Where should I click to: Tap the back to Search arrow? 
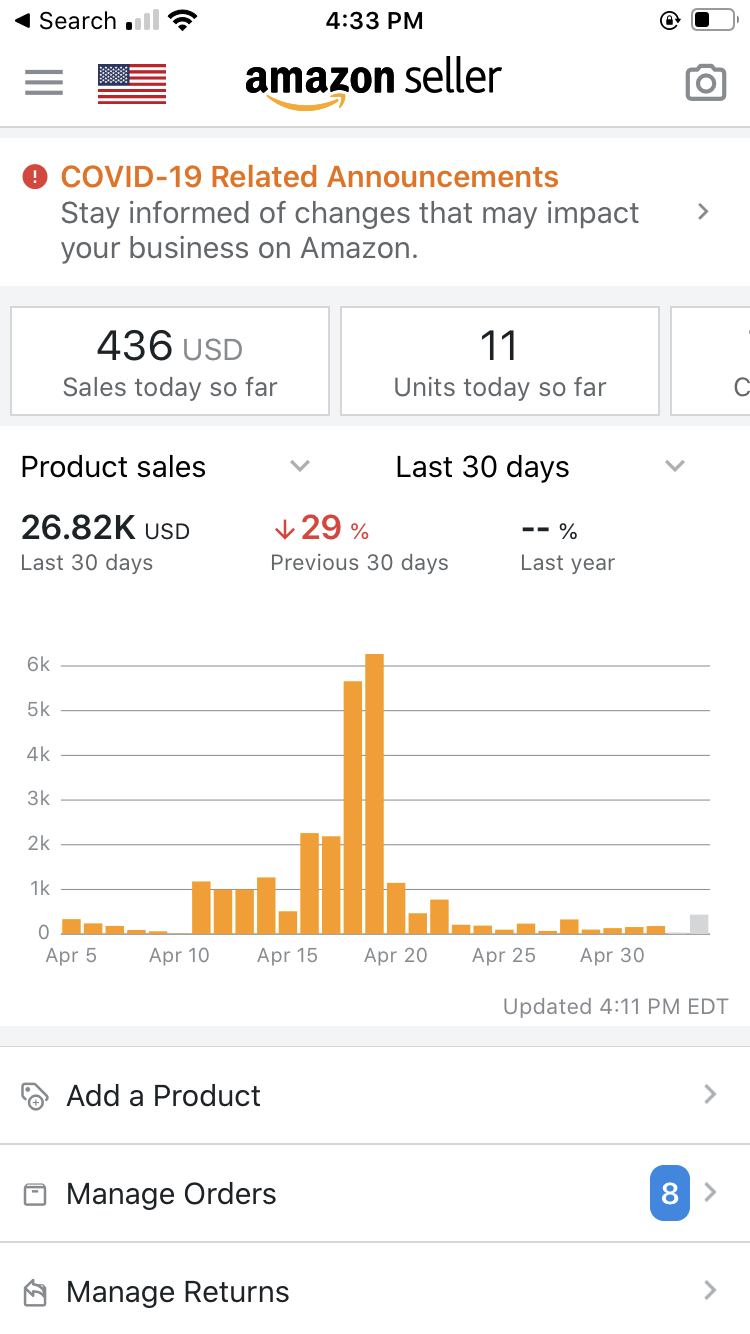coord(22,21)
